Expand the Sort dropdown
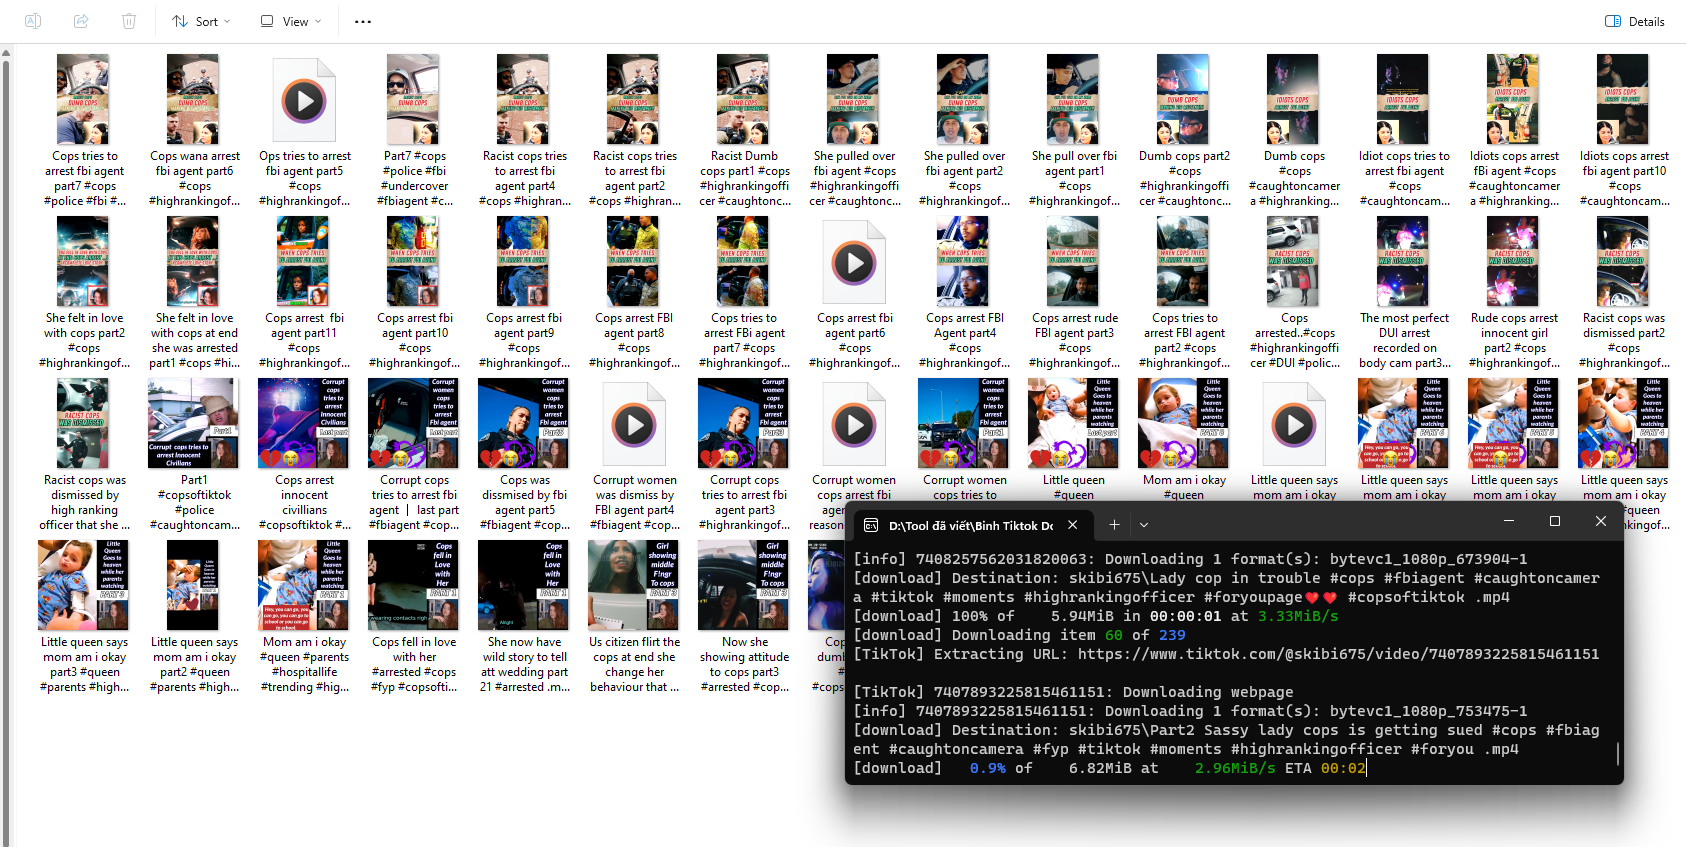Viewport: 1686px width, 847px height. 201,21
